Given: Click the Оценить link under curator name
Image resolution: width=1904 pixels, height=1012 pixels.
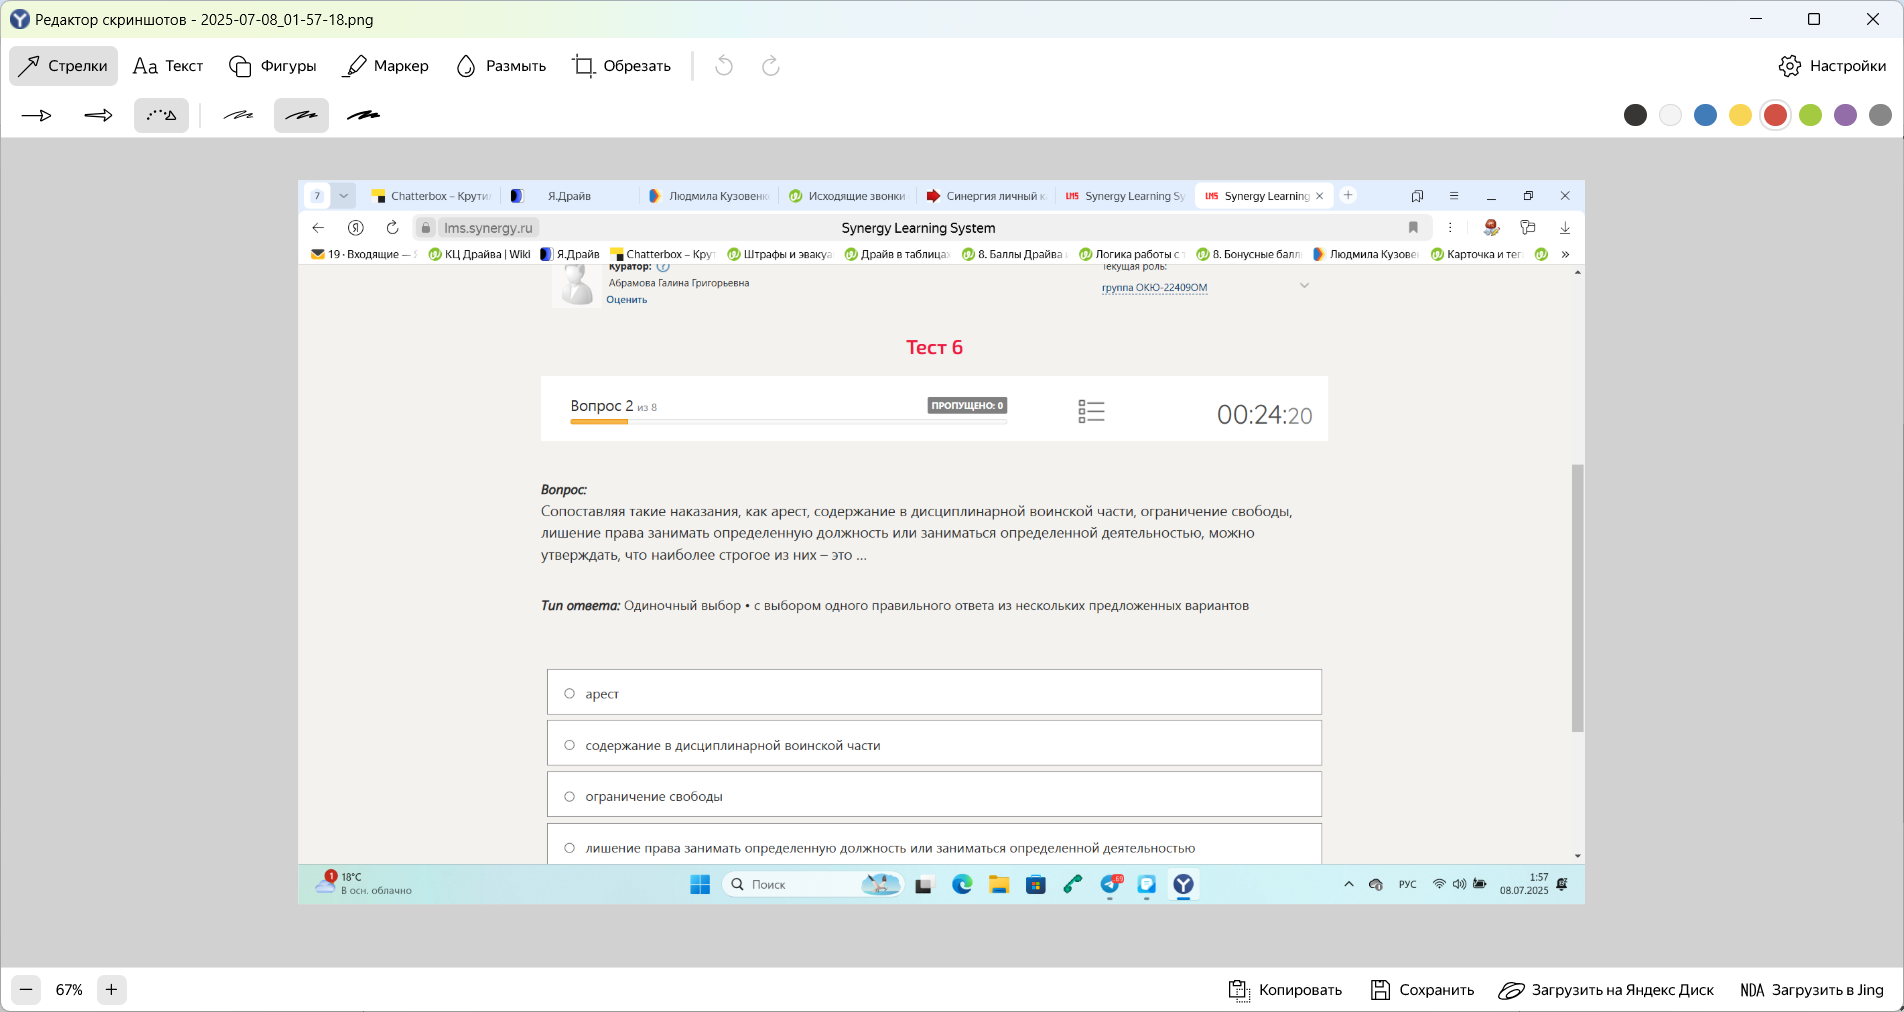Looking at the screenshot, I should coord(626,300).
